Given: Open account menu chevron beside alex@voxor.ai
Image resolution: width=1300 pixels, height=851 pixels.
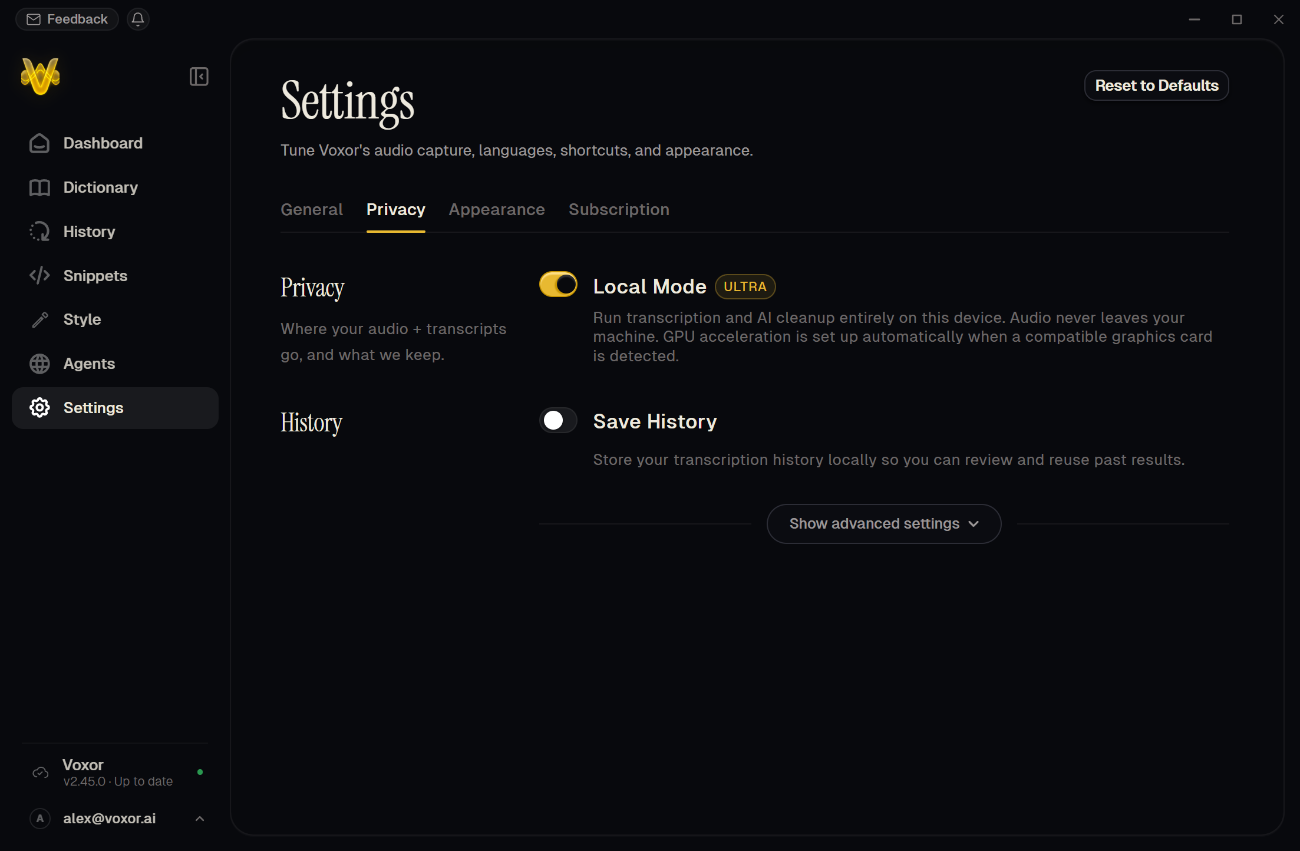Looking at the screenshot, I should [200, 819].
